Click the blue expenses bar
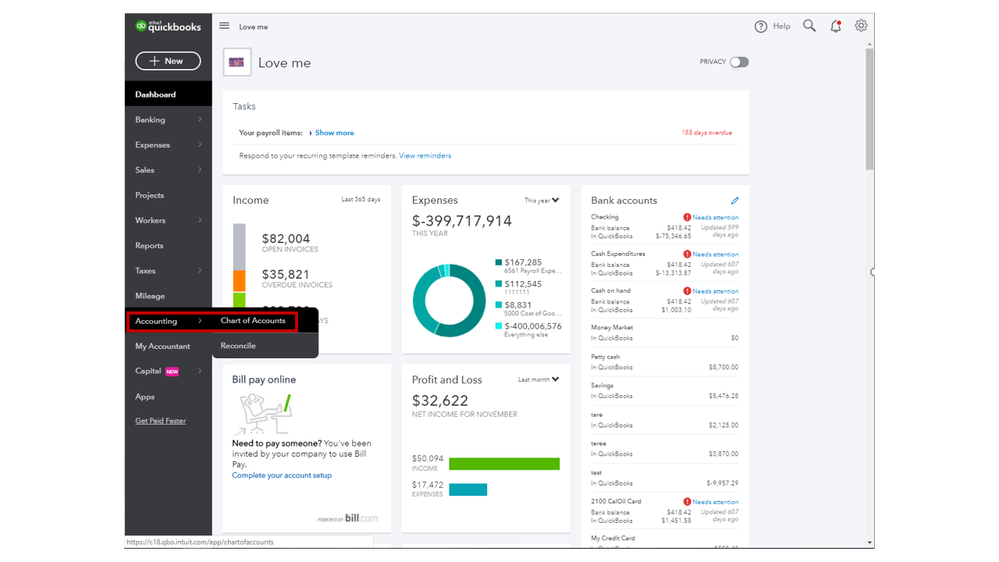Viewport: 999px width, 562px height. point(468,489)
